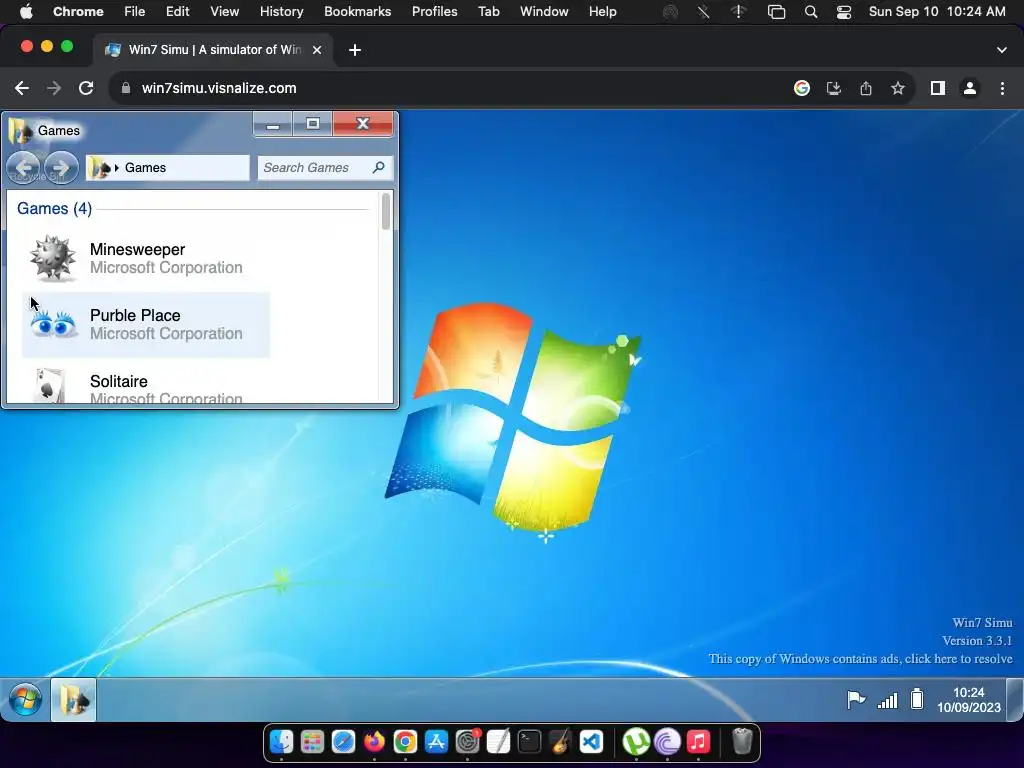Click the magnifier icon in Search Games
Screen dimensions: 1024x768
(x=378, y=167)
